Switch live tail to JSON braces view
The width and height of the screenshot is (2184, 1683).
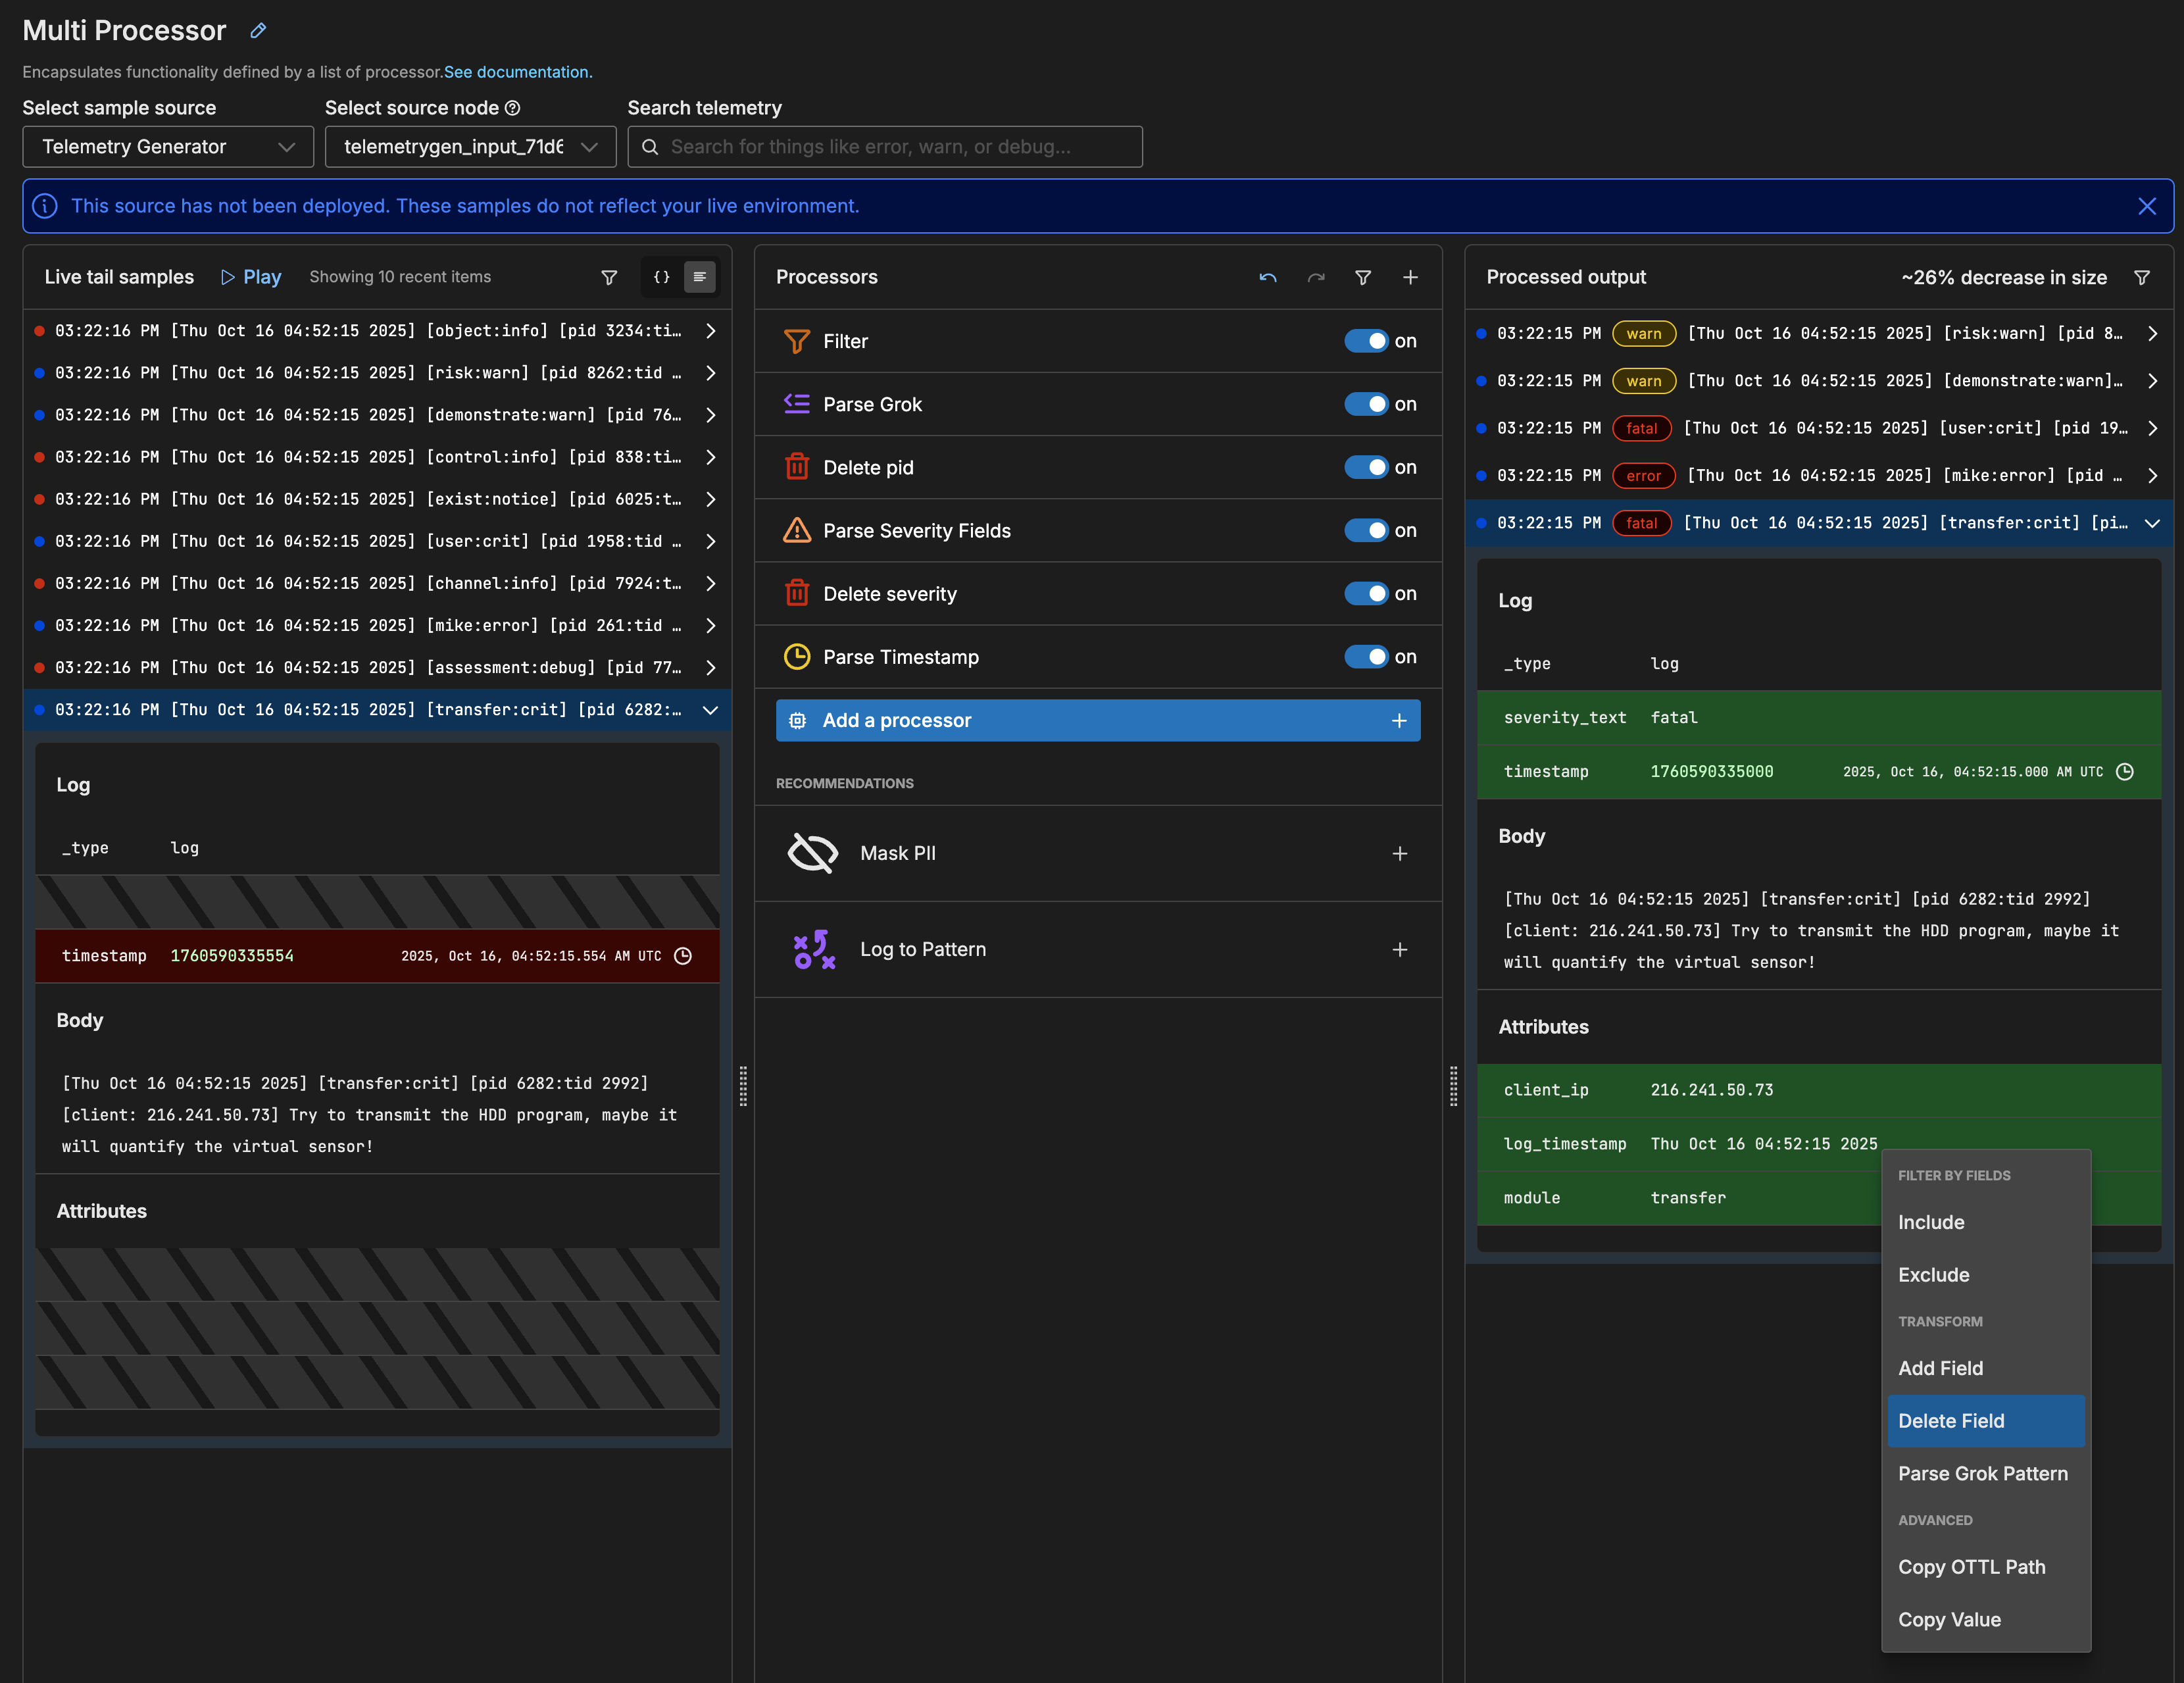click(661, 277)
